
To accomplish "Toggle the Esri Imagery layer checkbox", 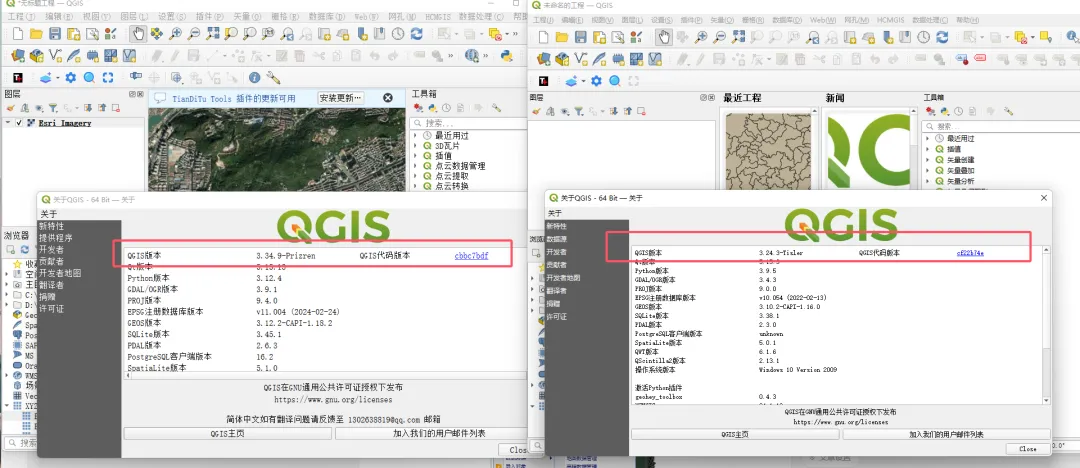I will [19, 123].
